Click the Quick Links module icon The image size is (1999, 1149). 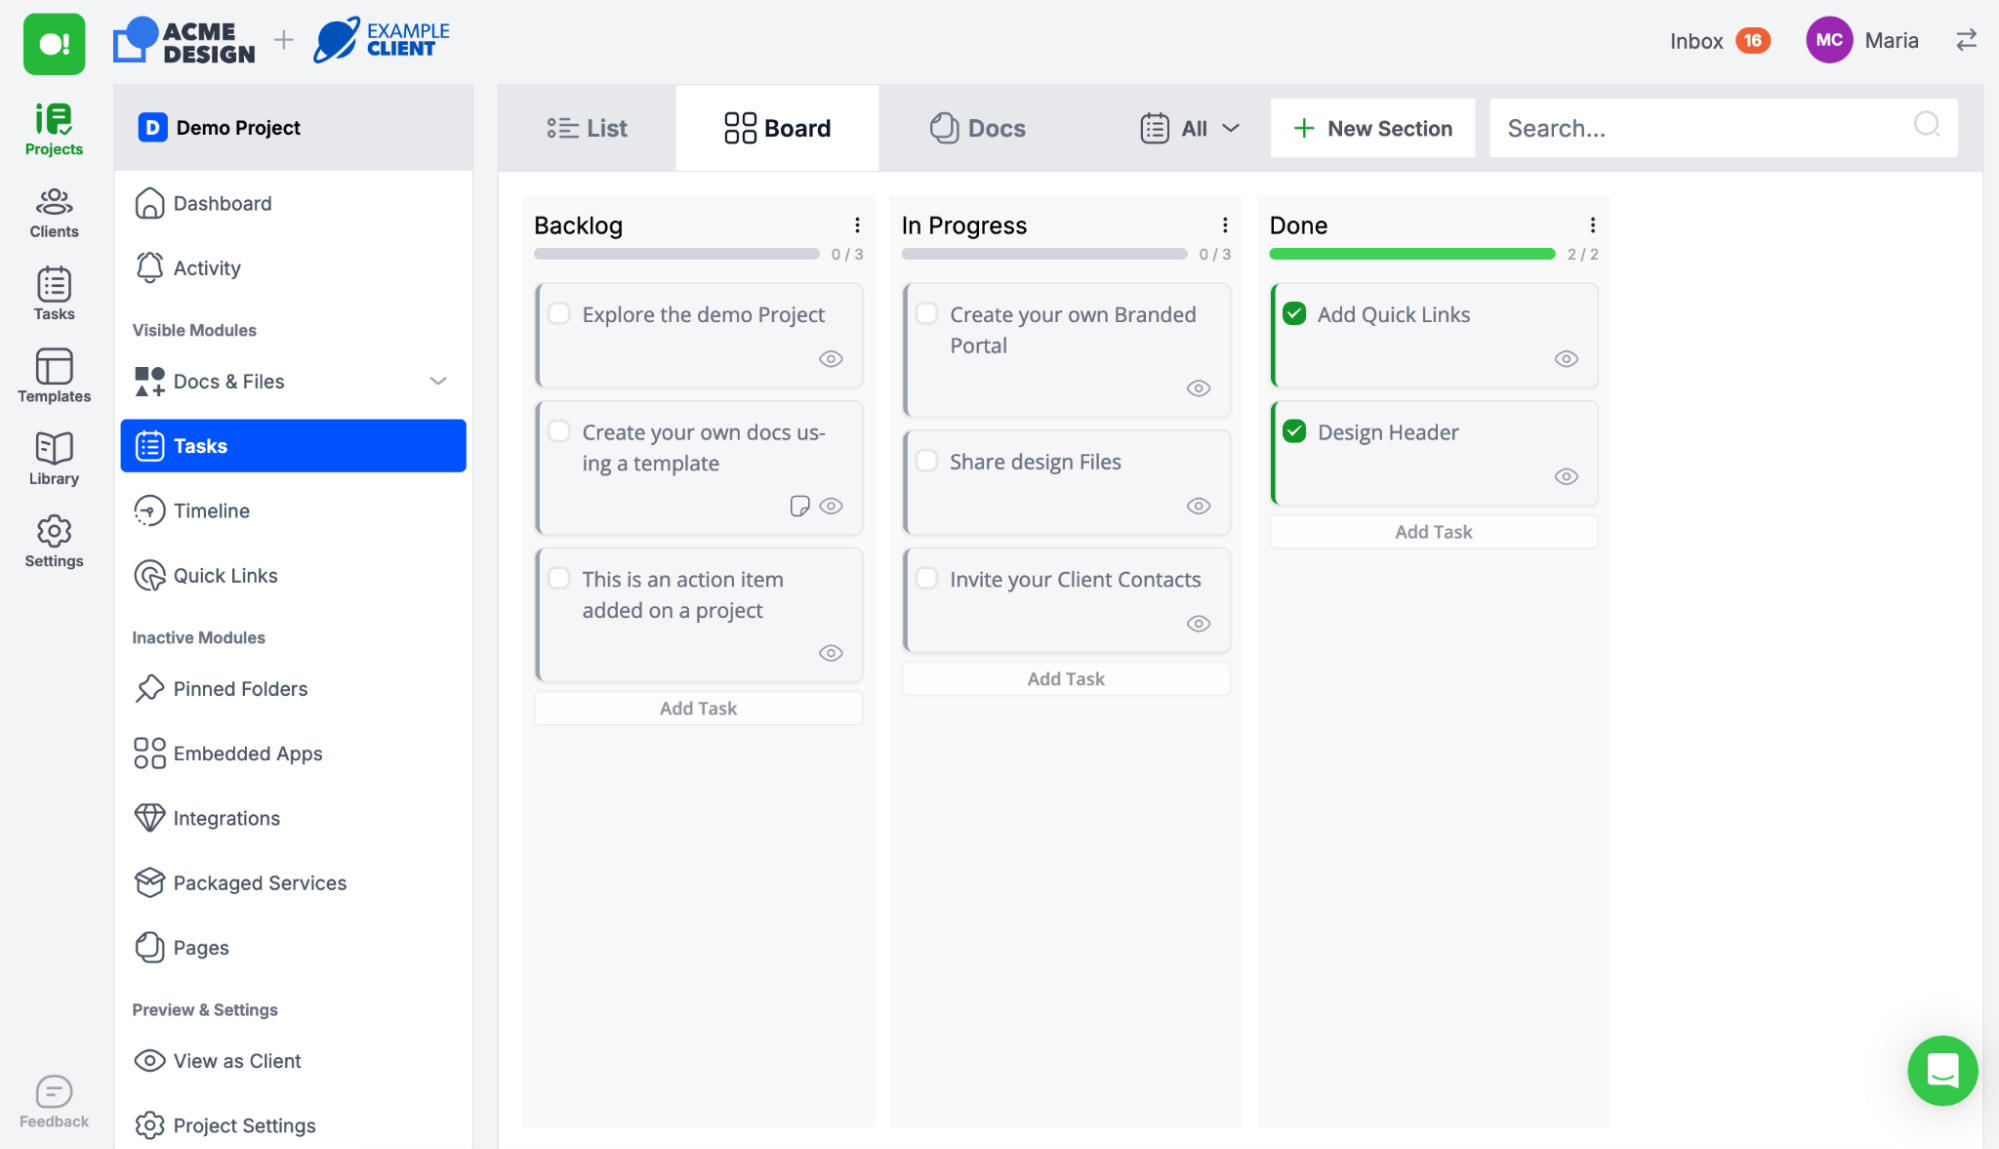point(150,574)
